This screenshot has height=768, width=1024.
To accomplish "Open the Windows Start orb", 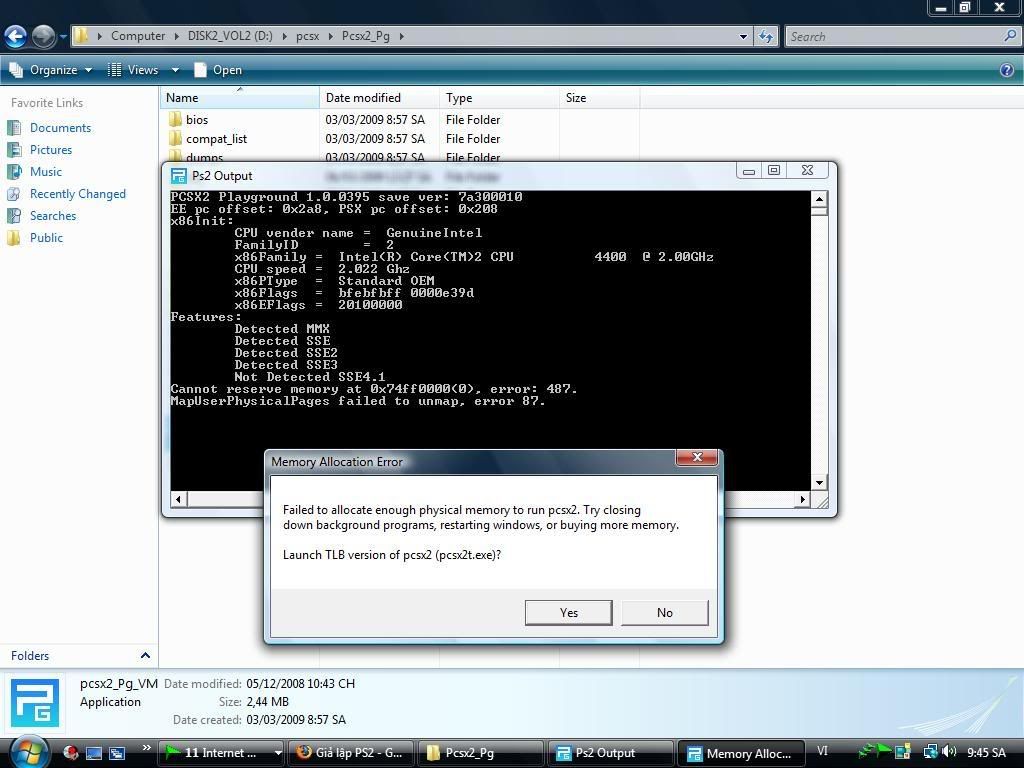I will (27, 752).
